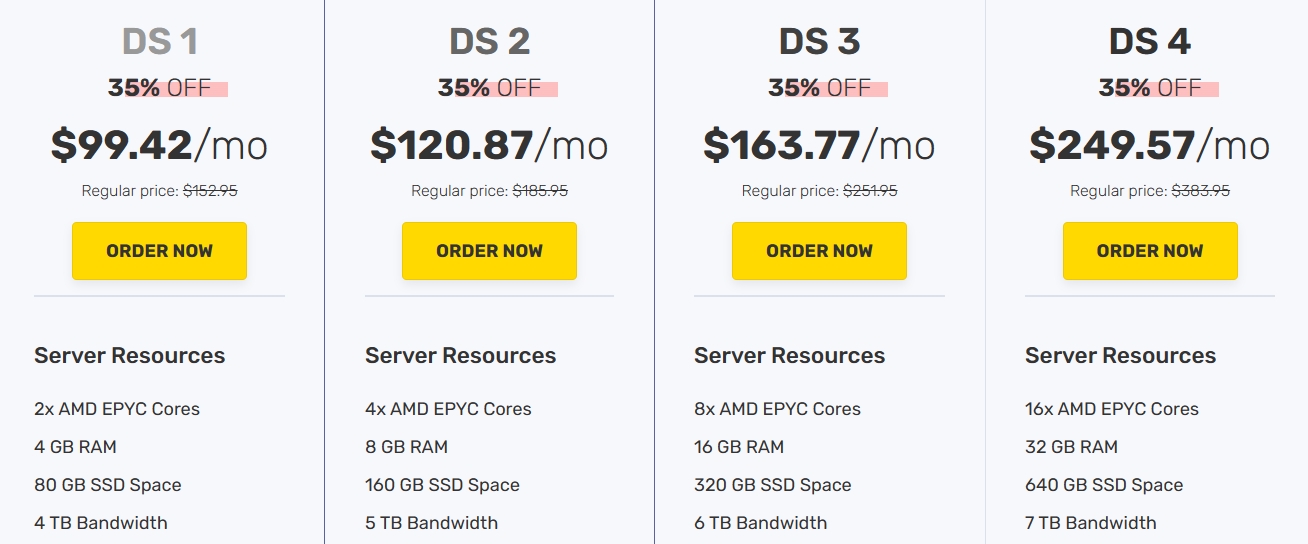
Task: Order the DS 3 plan
Action: [819, 251]
